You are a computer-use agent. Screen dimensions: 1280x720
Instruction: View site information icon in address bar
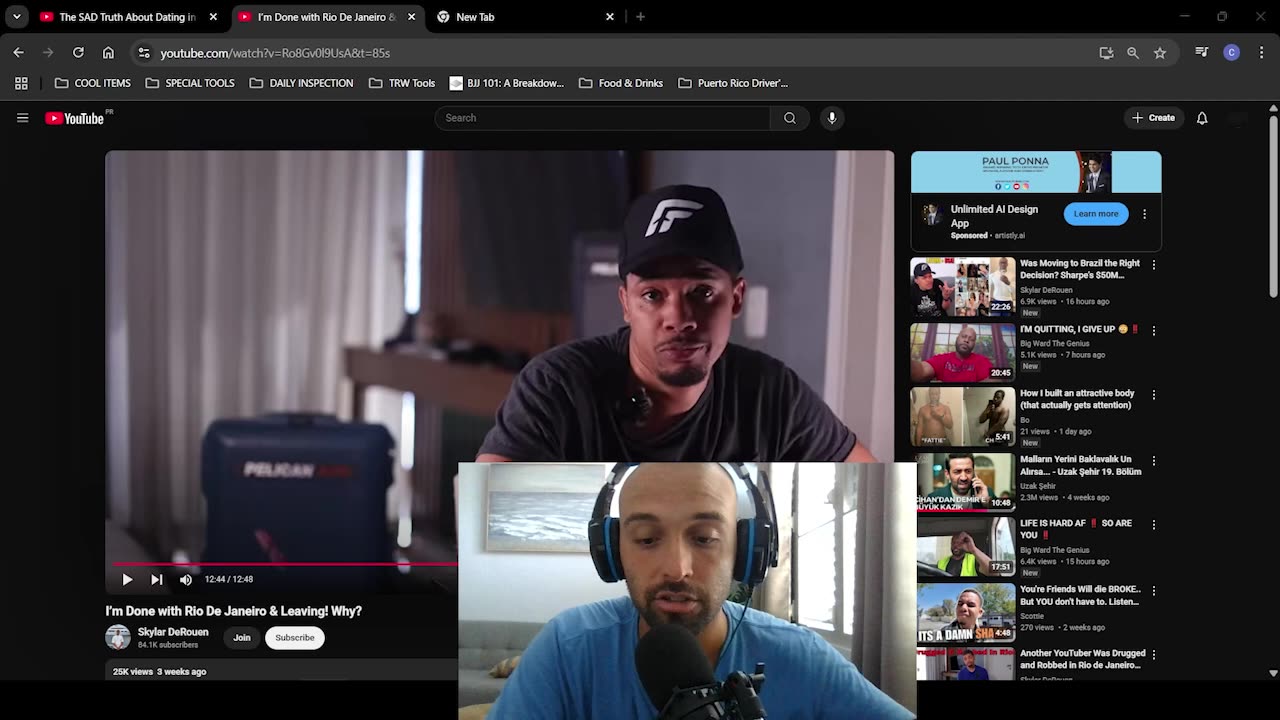click(x=144, y=53)
